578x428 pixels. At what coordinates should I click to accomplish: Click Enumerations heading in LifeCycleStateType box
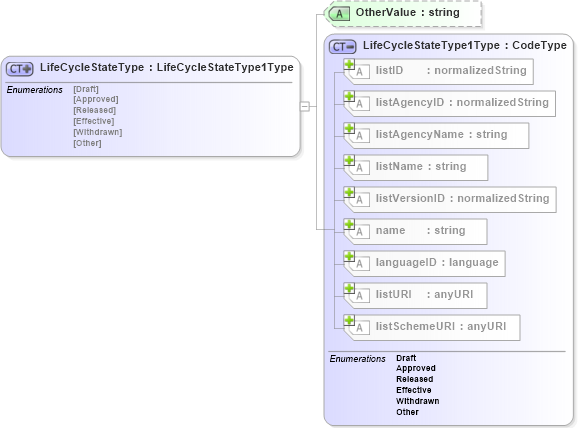coord(35,90)
